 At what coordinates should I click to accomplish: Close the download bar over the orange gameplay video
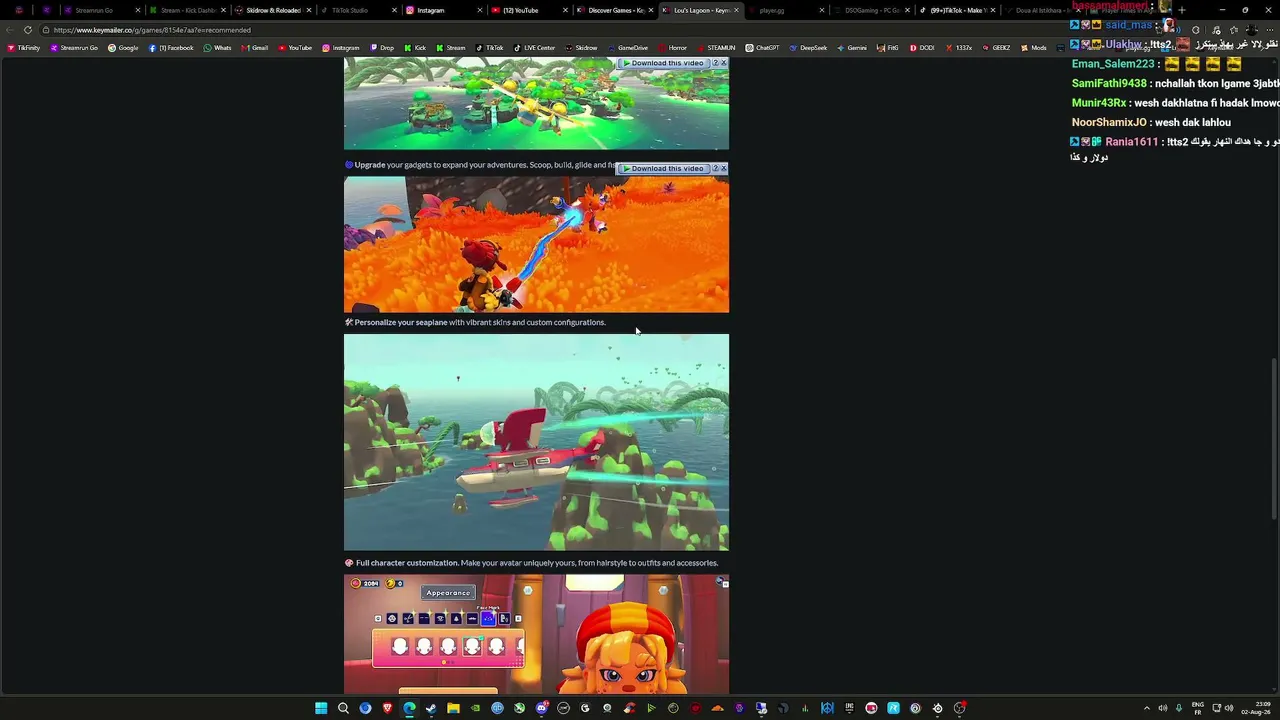723,168
